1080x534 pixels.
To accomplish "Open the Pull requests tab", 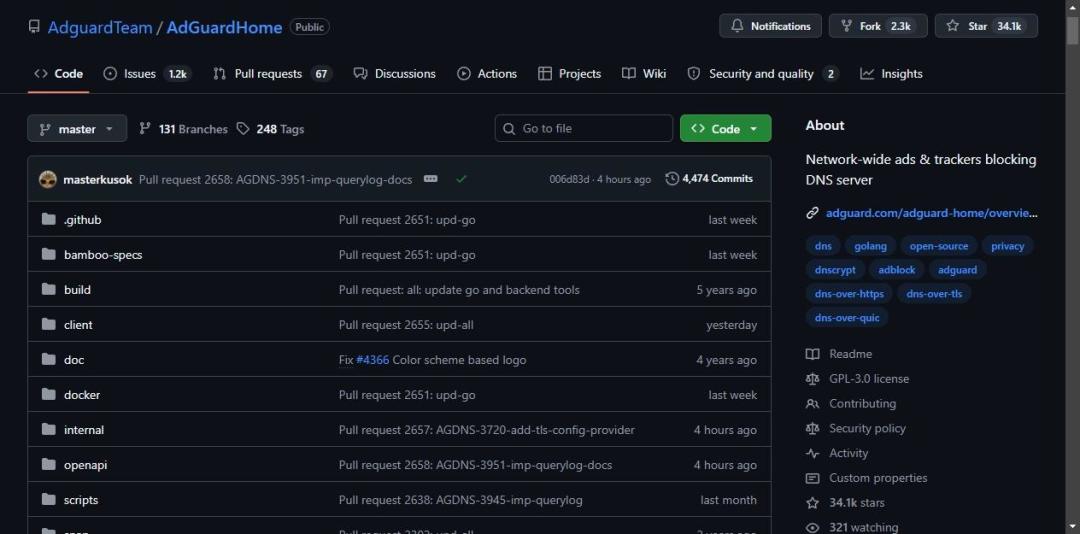I will (273, 74).
